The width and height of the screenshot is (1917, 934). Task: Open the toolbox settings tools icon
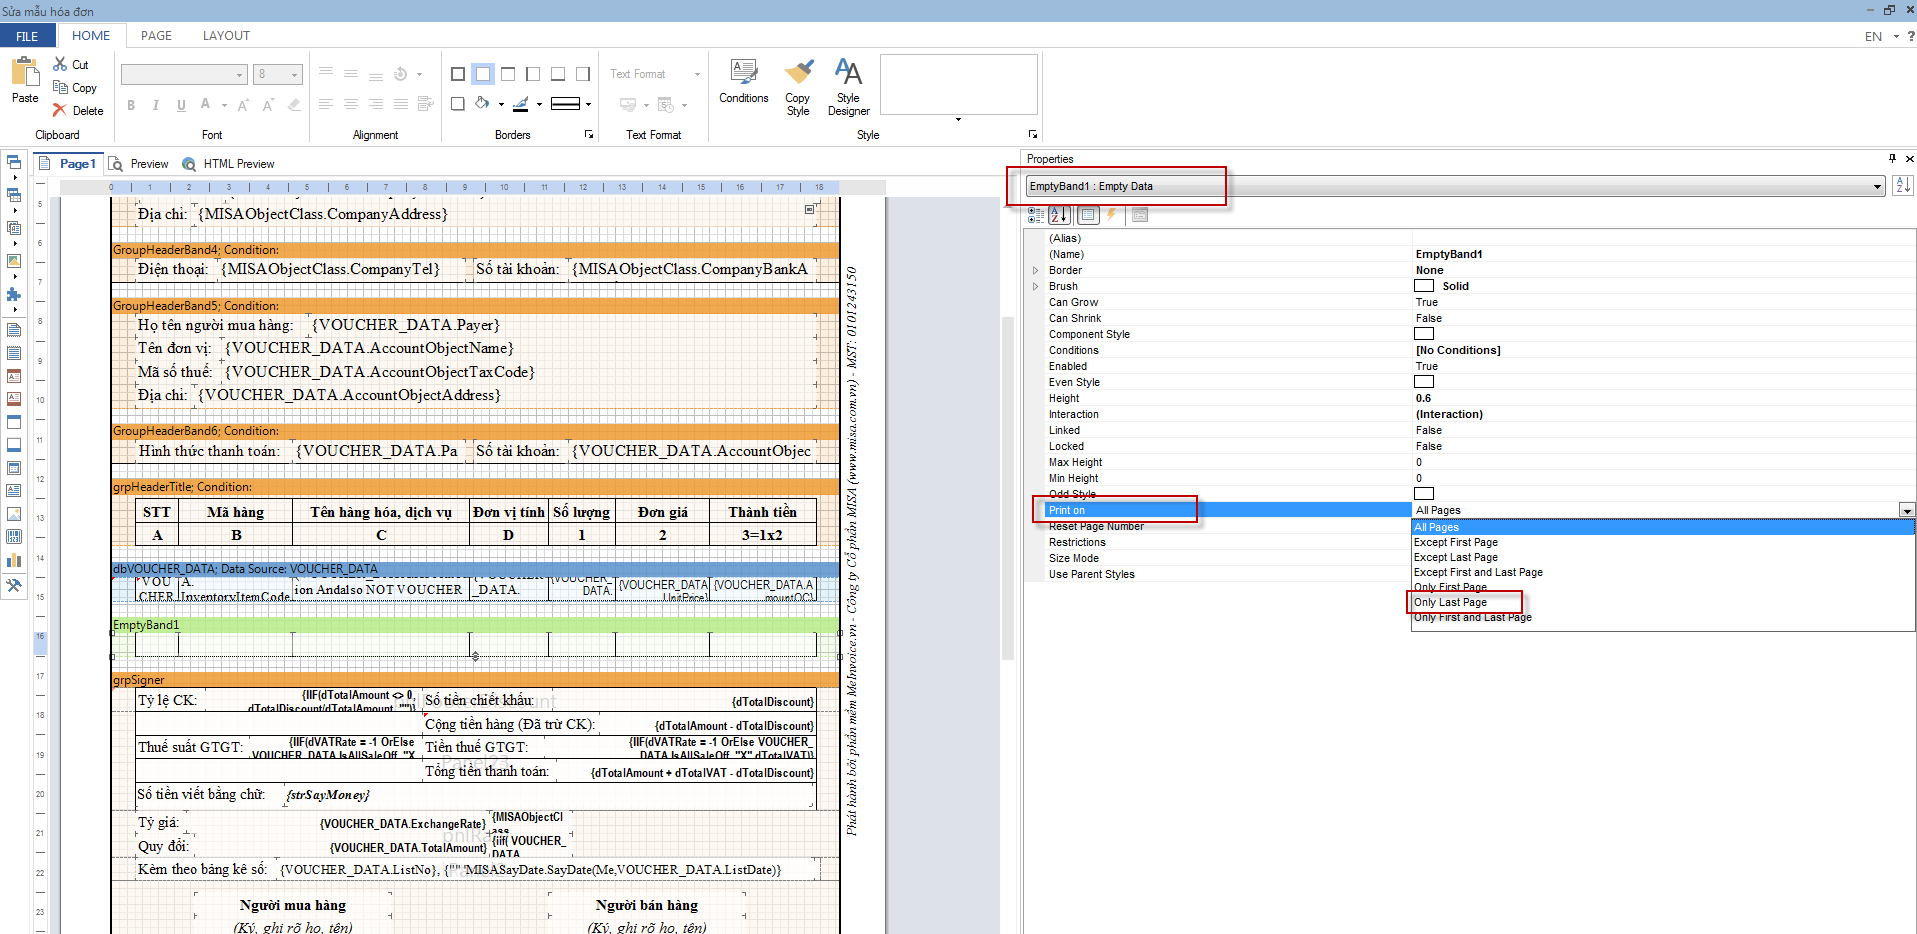[x=14, y=586]
